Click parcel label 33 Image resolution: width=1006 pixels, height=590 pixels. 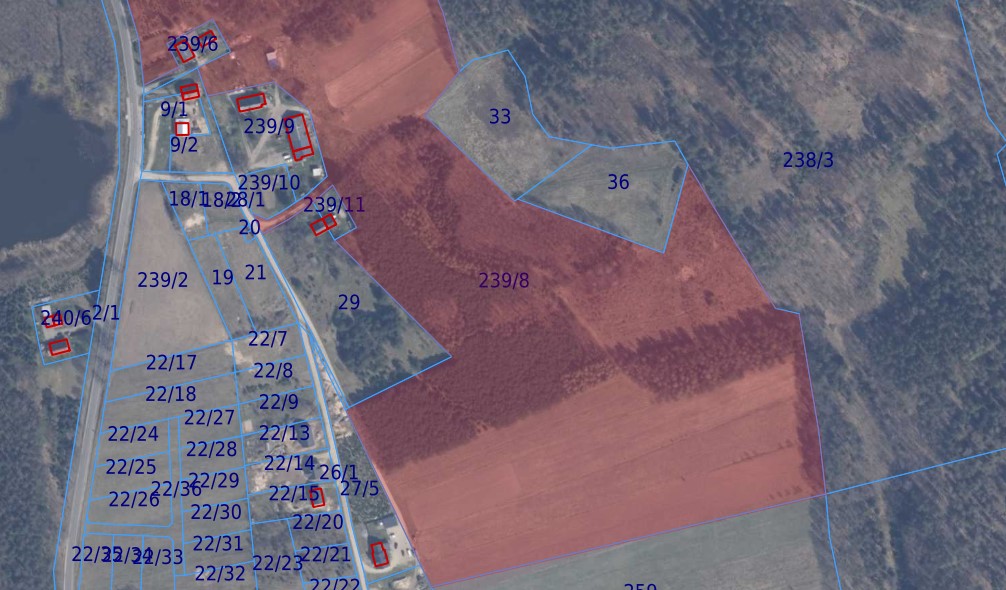coord(500,117)
